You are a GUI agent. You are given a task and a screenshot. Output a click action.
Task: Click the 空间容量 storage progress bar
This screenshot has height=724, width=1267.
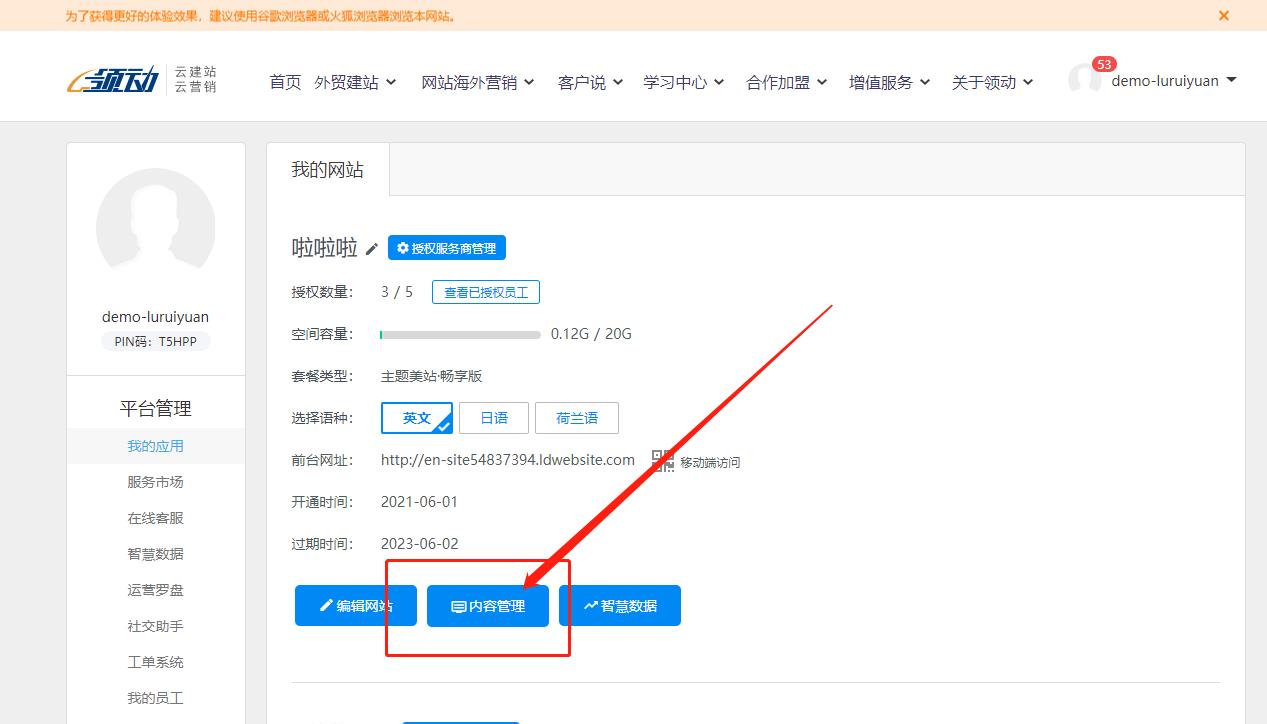[x=460, y=334]
